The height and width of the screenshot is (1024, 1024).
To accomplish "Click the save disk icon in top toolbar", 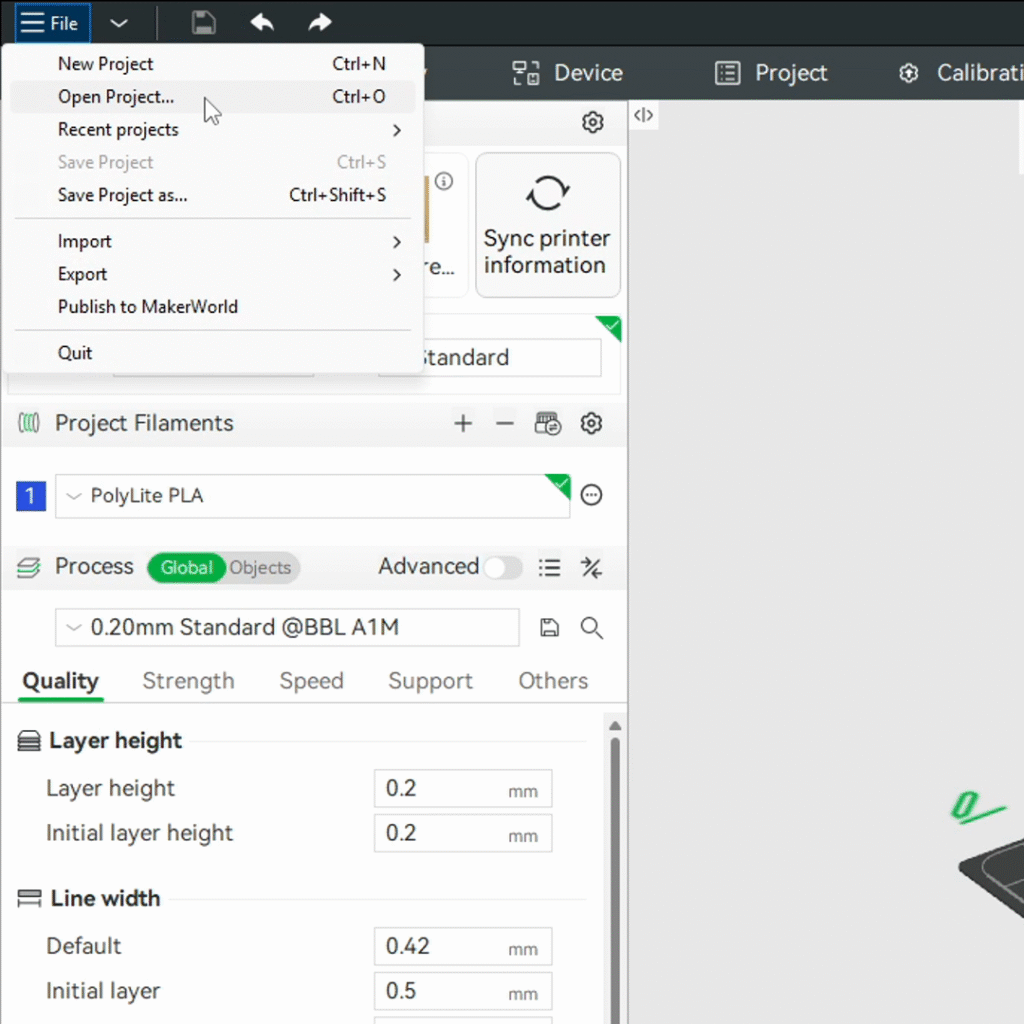I will (x=204, y=23).
